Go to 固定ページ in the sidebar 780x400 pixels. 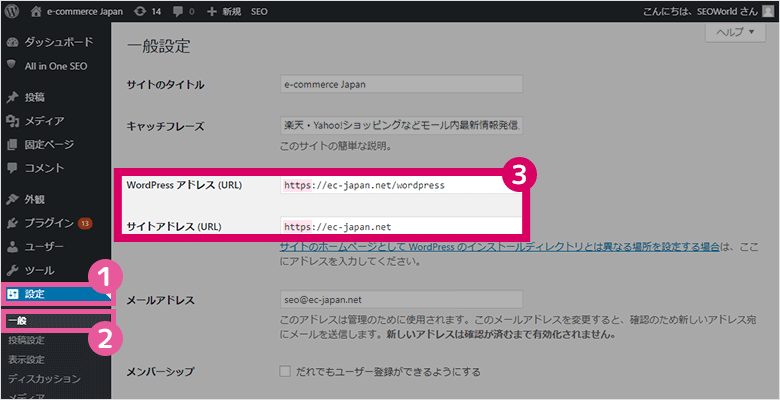point(49,145)
